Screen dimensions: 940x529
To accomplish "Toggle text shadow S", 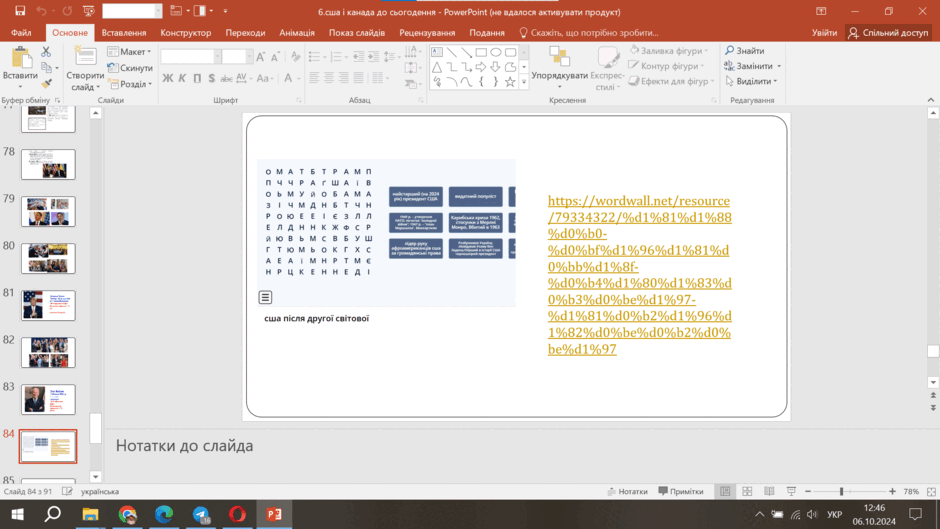I will coord(211,78).
